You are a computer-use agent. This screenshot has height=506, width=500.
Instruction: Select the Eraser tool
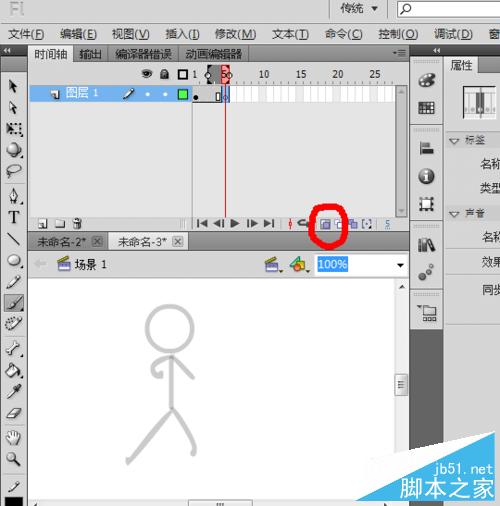pyautogui.click(x=14, y=413)
